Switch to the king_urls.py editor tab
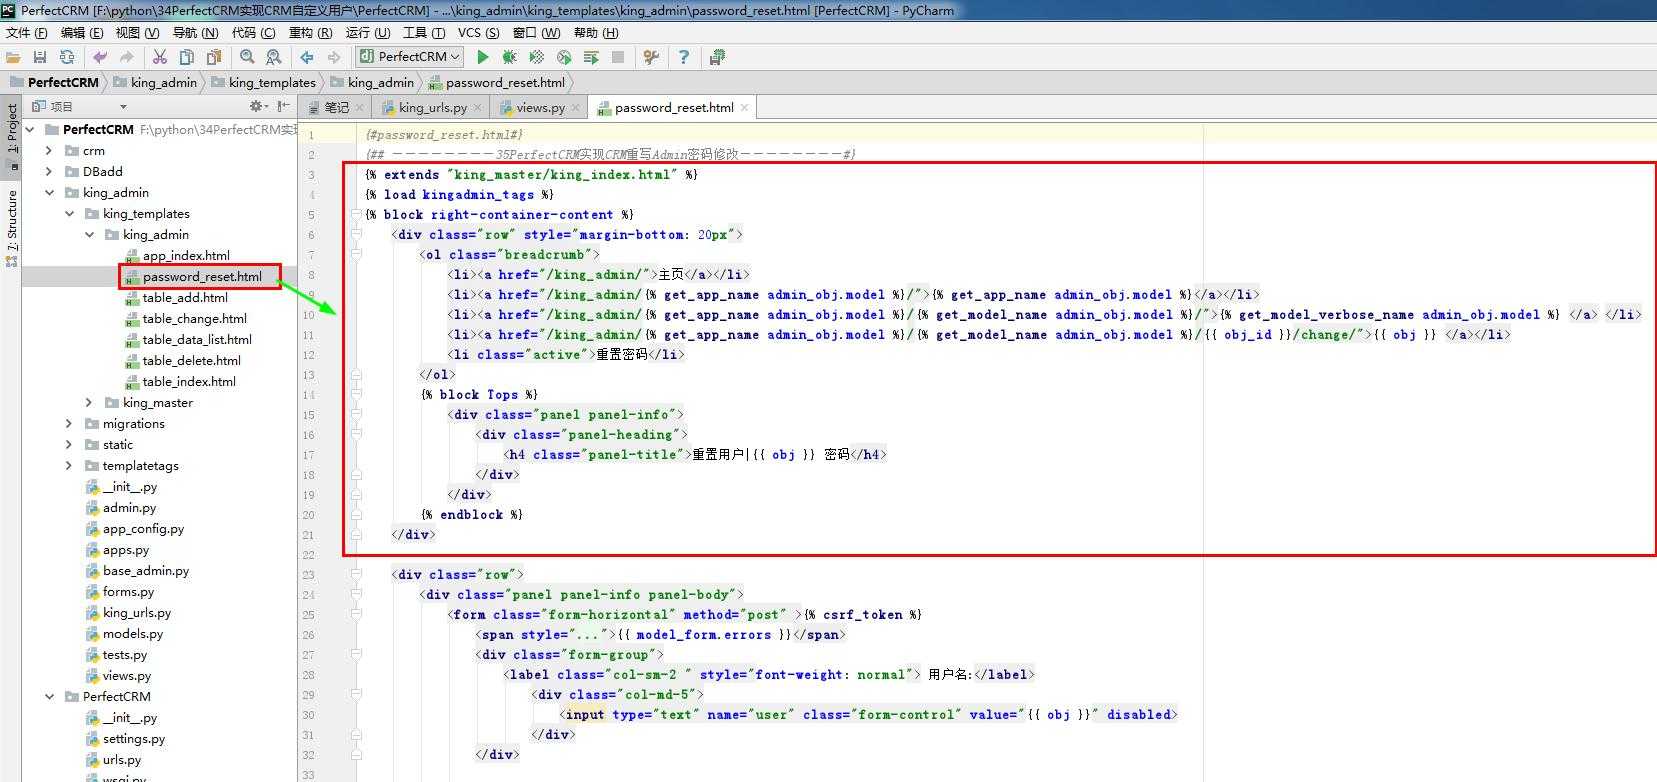This screenshot has height=782, width=1657. (x=431, y=107)
